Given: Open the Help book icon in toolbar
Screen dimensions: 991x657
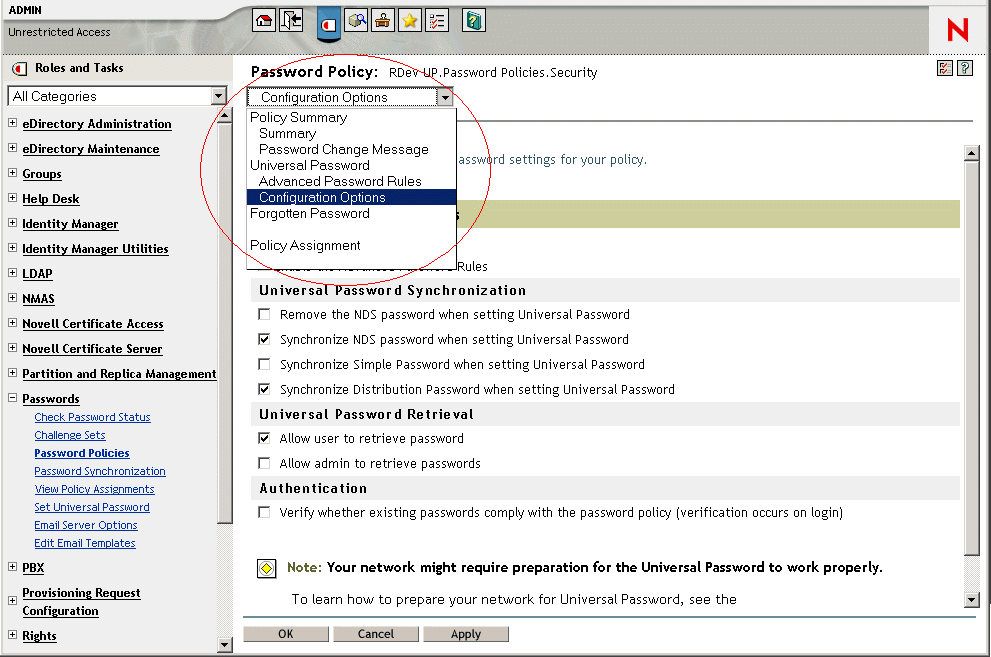Looking at the screenshot, I should tap(474, 20).
